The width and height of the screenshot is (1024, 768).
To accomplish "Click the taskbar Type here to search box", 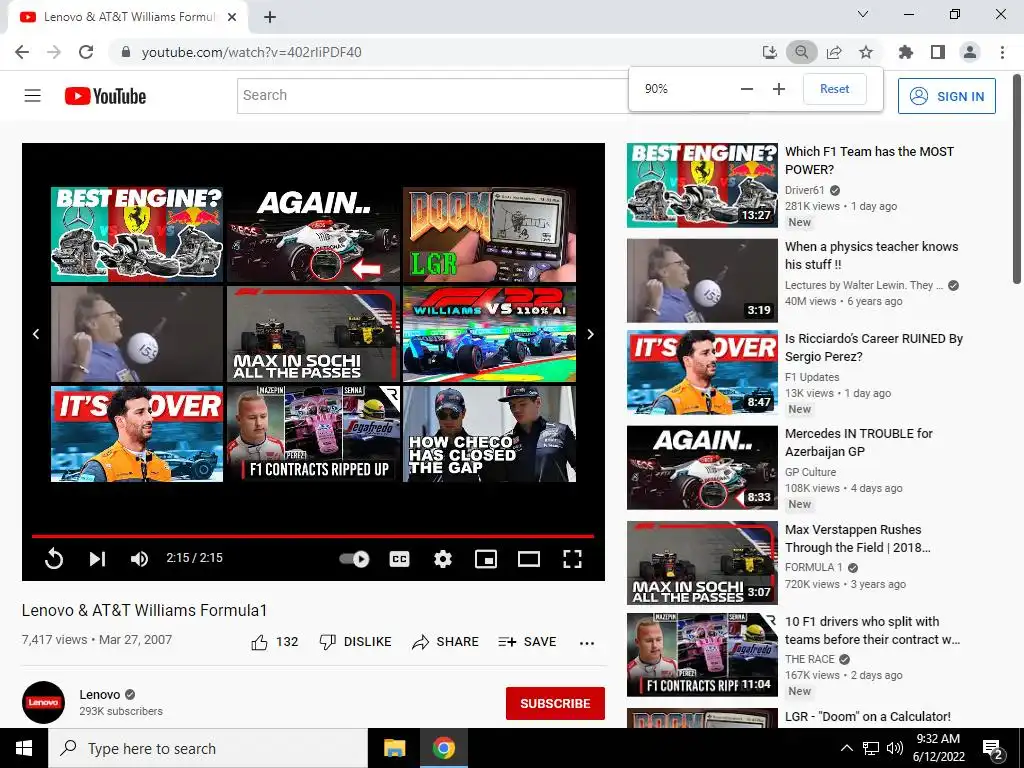I will coord(208,748).
